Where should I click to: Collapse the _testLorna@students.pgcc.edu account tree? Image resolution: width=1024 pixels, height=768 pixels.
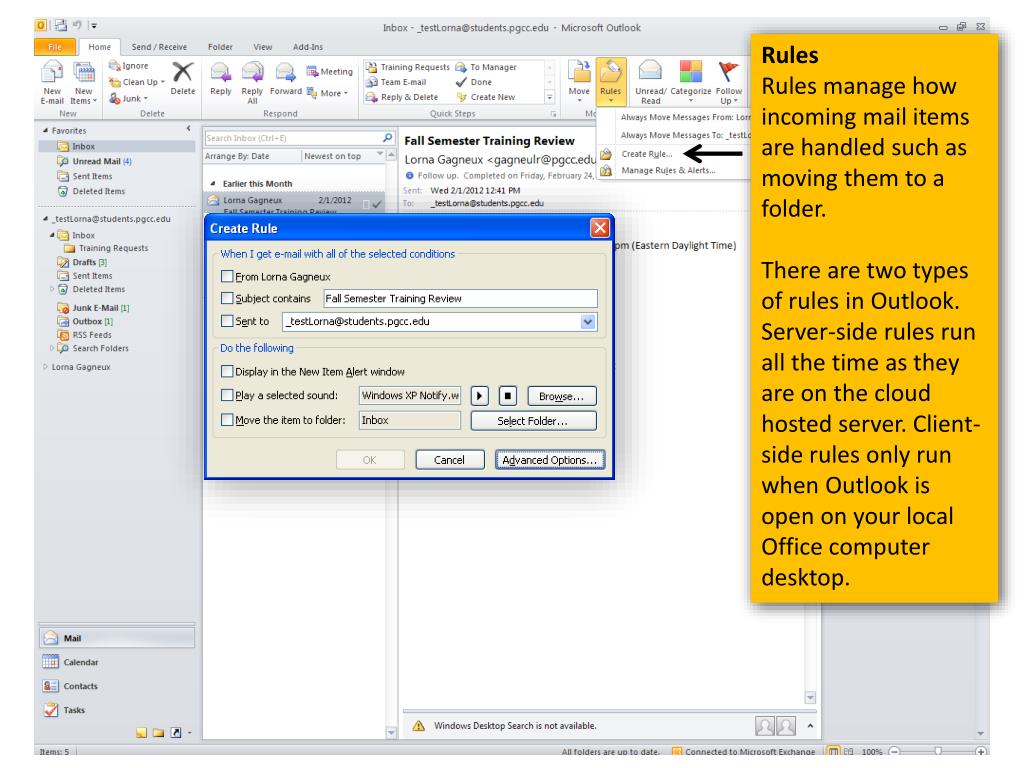[x=45, y=219]
